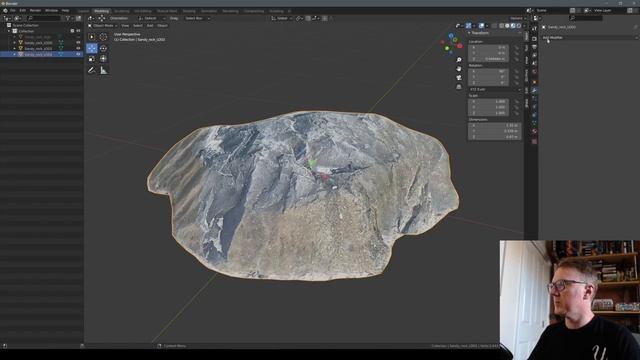Screen dimensions: 640x360
Task: Hide Sandy_rock_LOD2 with its eye icon
Action: click(x=78, y=54)
